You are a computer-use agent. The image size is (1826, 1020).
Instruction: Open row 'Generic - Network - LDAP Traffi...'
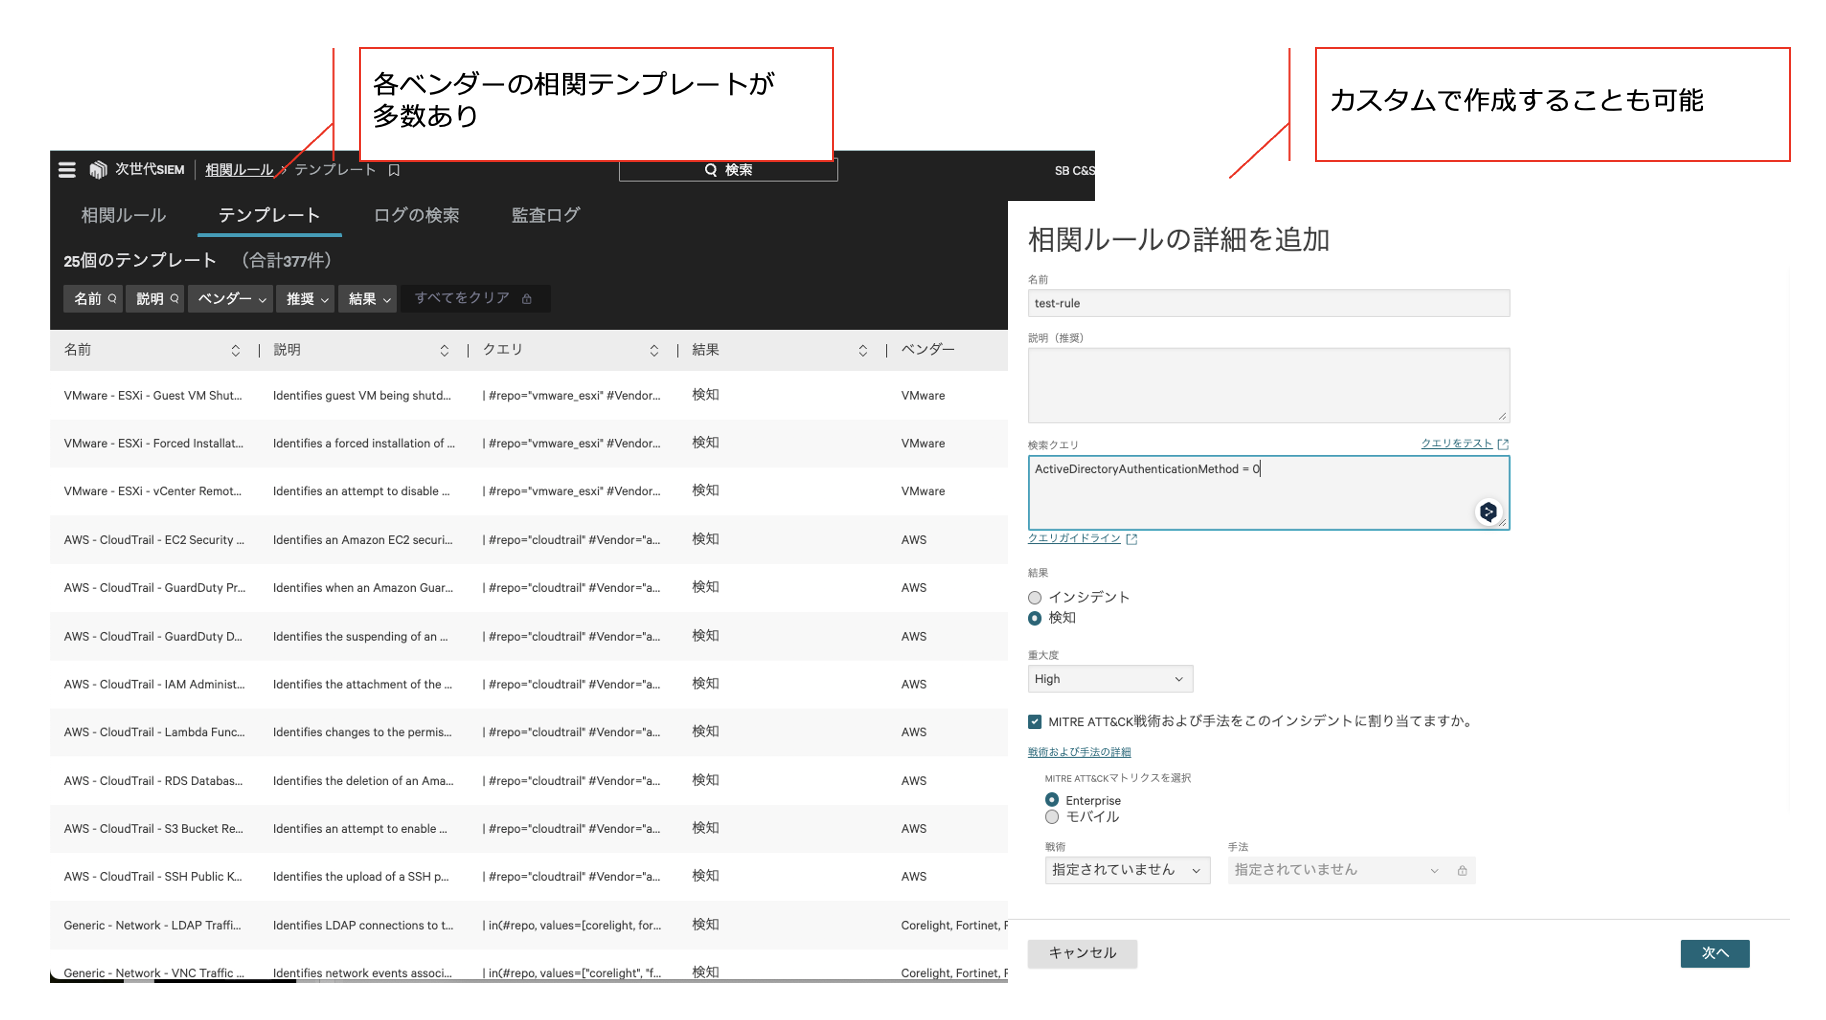(529, 926)
